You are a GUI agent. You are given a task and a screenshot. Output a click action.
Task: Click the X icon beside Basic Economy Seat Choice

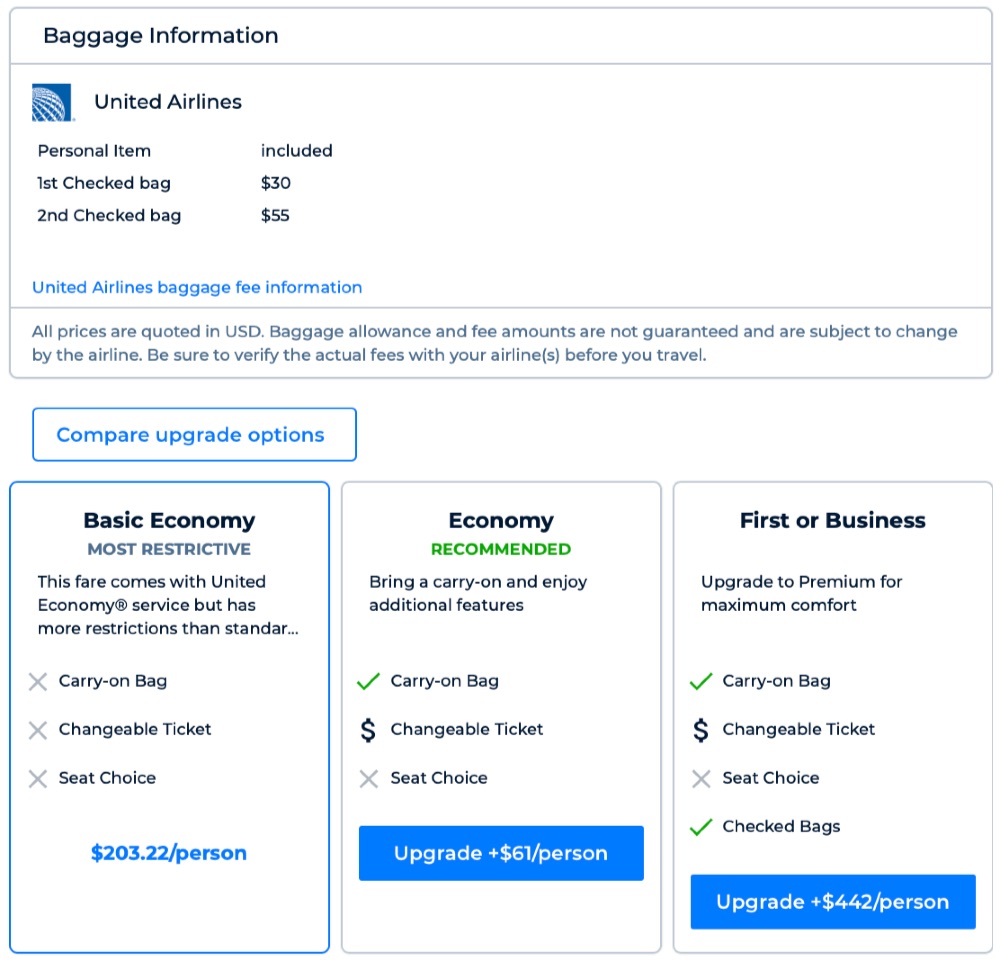[38, 779]
